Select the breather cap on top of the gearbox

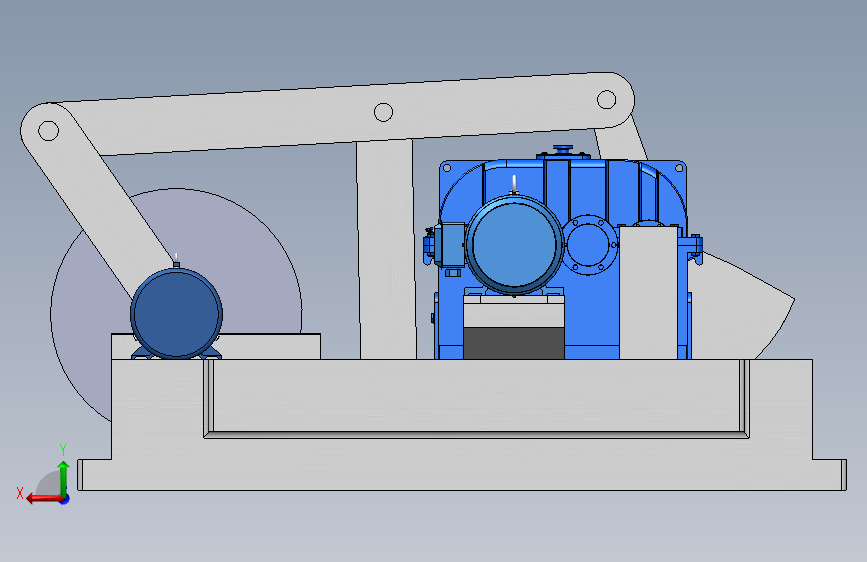(x=563, y=149)
